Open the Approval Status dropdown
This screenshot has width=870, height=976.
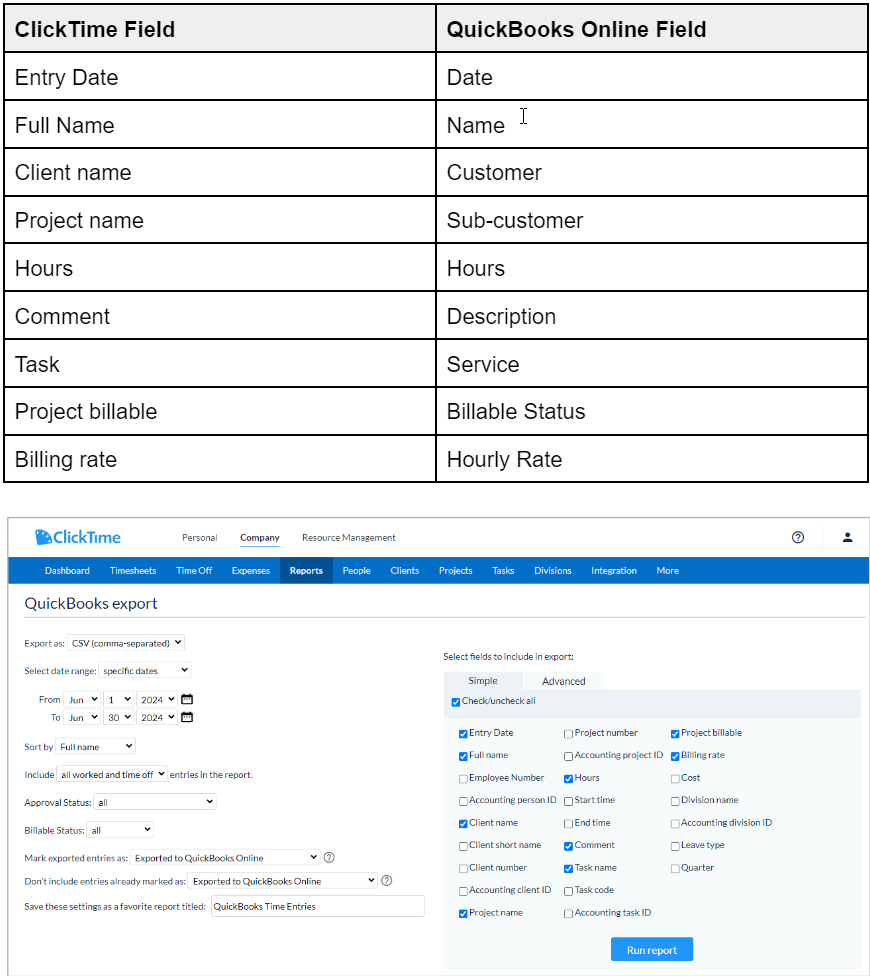[x=154, y=802]
